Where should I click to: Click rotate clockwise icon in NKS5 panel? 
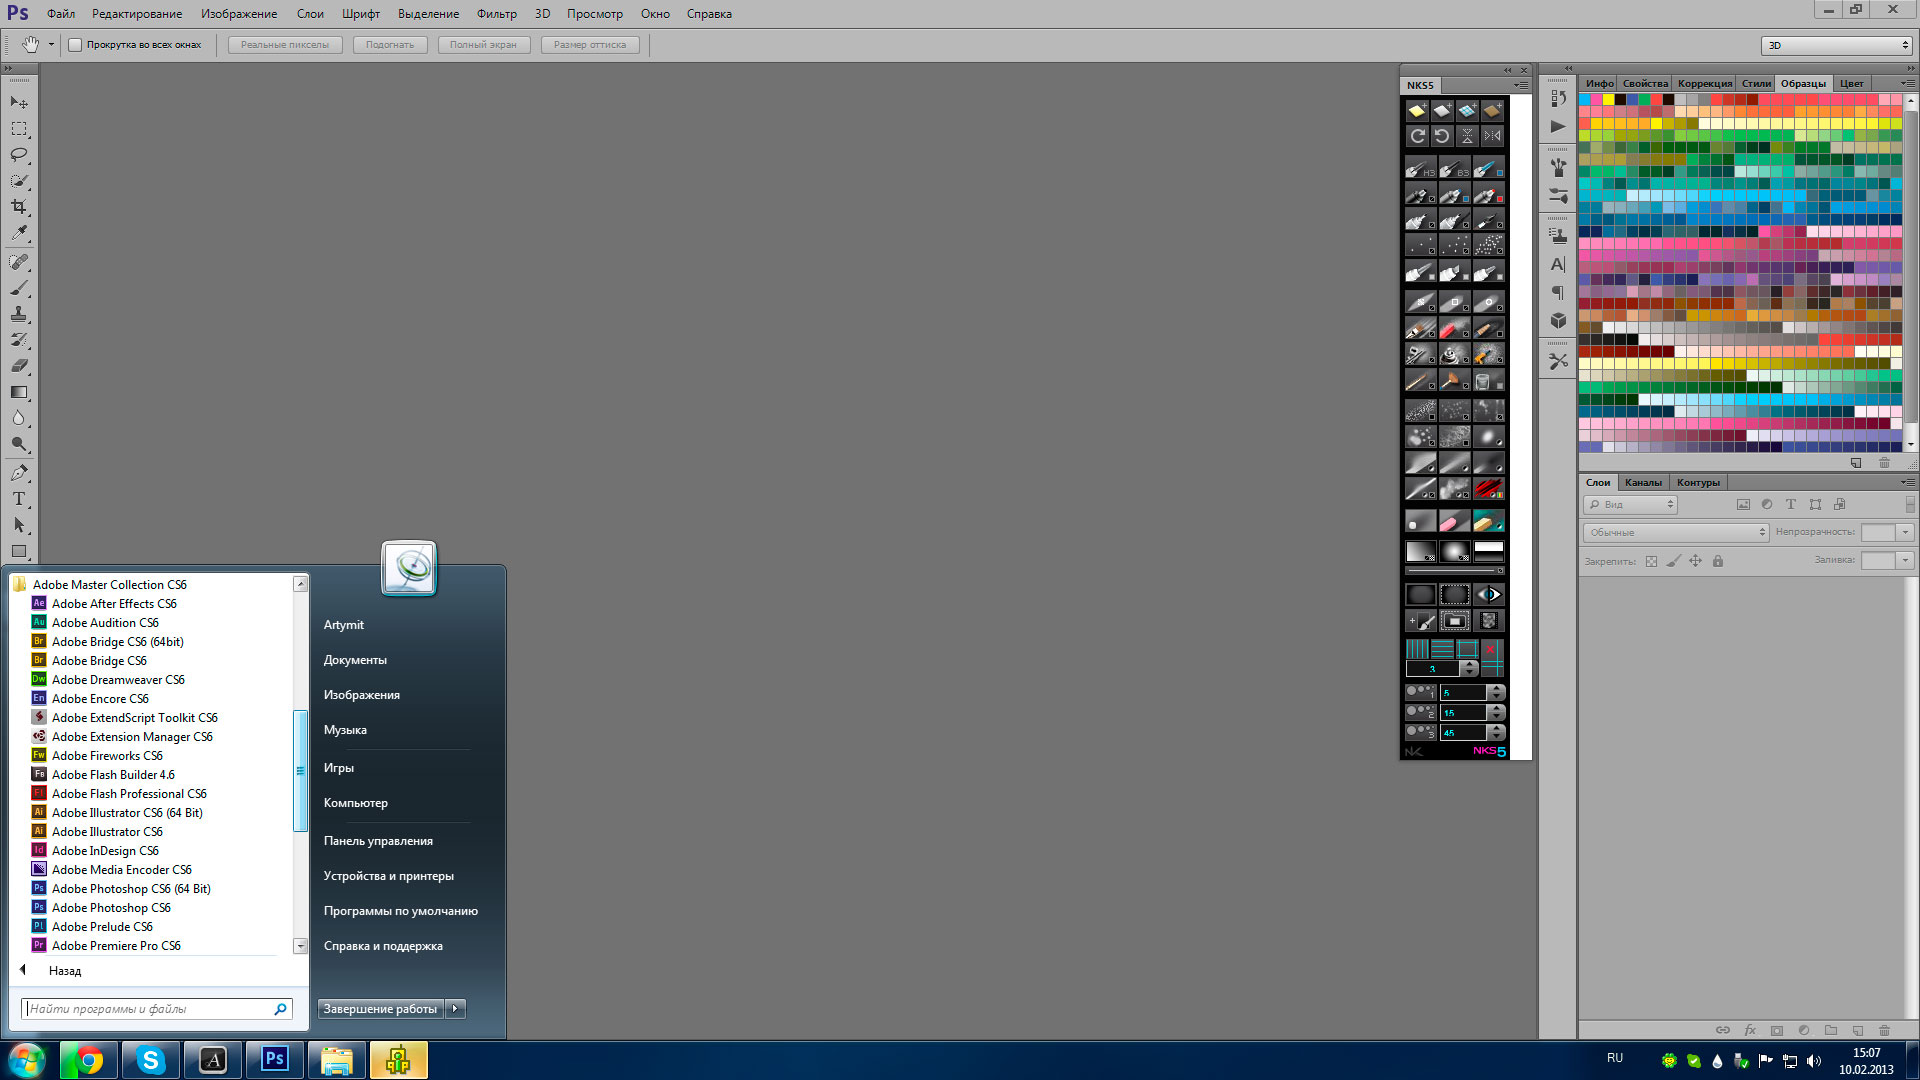point(1417,136)
